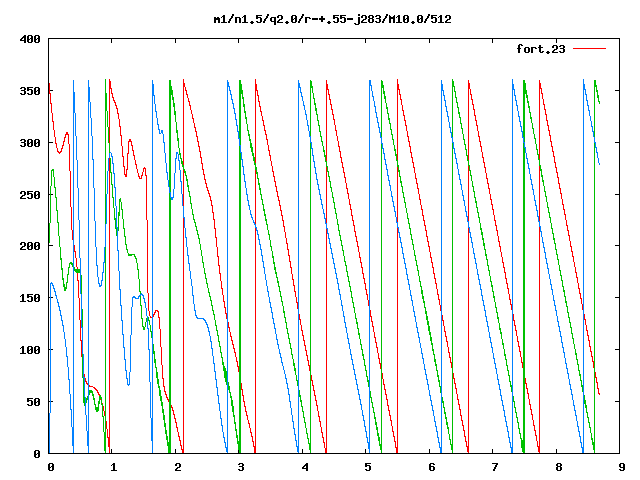Click the fort.23 legend label
The image size is (640, 480).
(541, 49)
